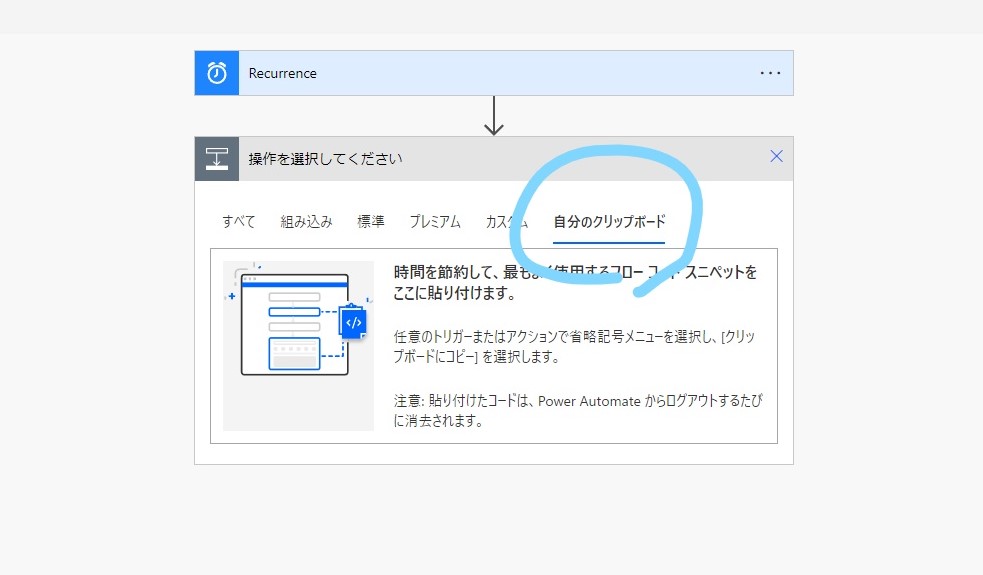Expand the Recurrence trigger card by its title
The width and height of the screenshot is (983, 575).
[x=283, y=73]
